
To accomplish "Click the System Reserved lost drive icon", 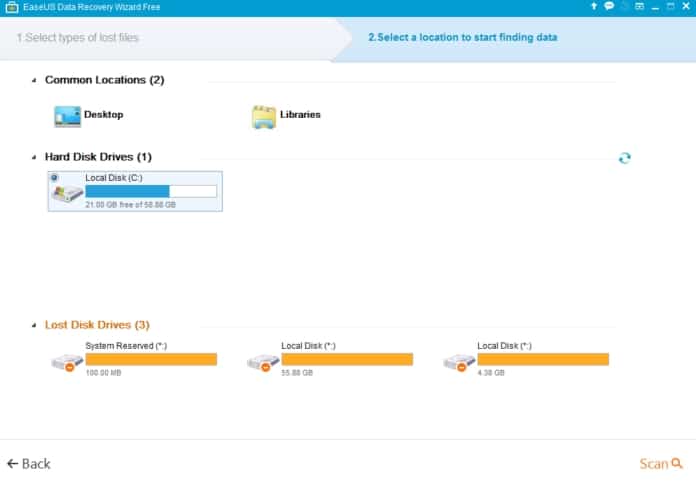I will [67, 362].
